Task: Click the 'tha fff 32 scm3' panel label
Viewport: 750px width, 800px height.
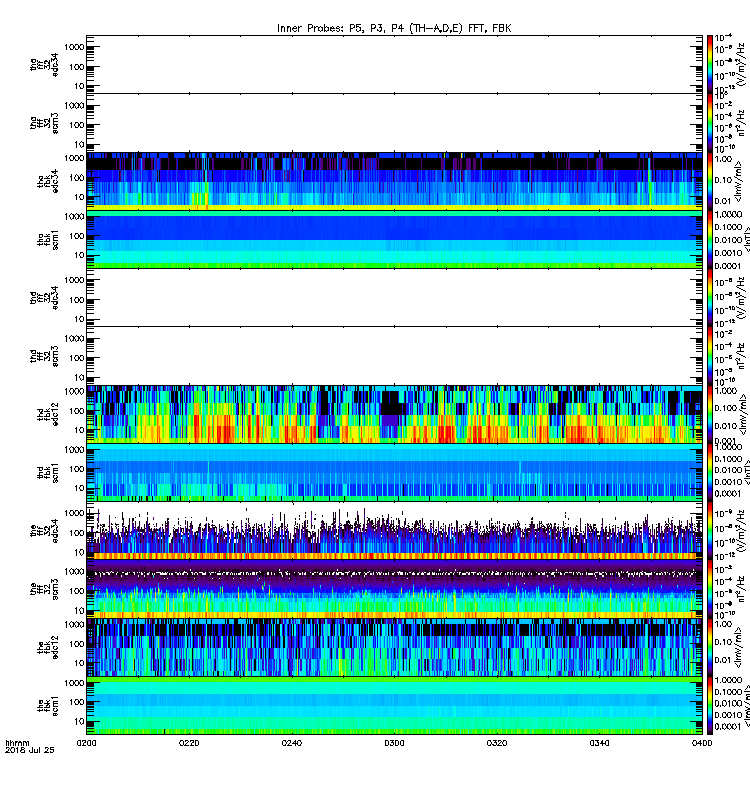Action: click(44, 123)
